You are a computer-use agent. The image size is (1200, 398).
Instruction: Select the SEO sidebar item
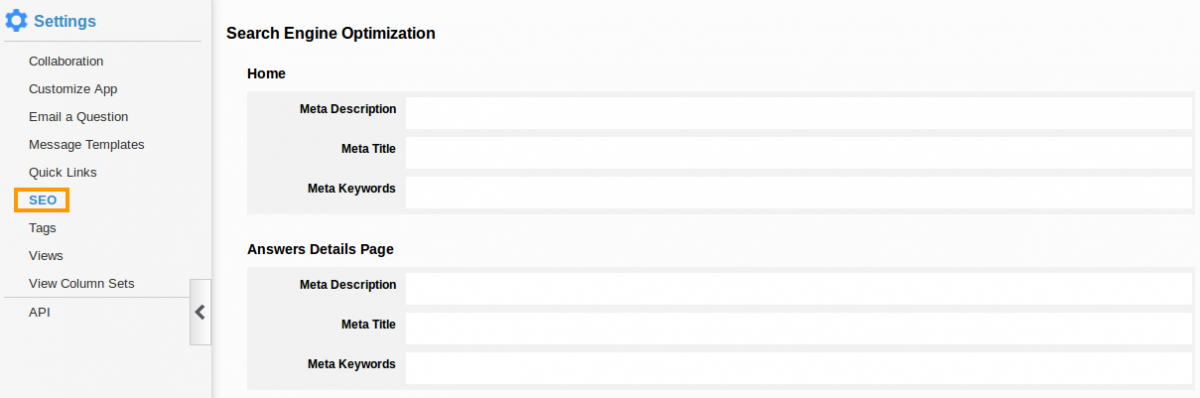(x=42, y=200)
